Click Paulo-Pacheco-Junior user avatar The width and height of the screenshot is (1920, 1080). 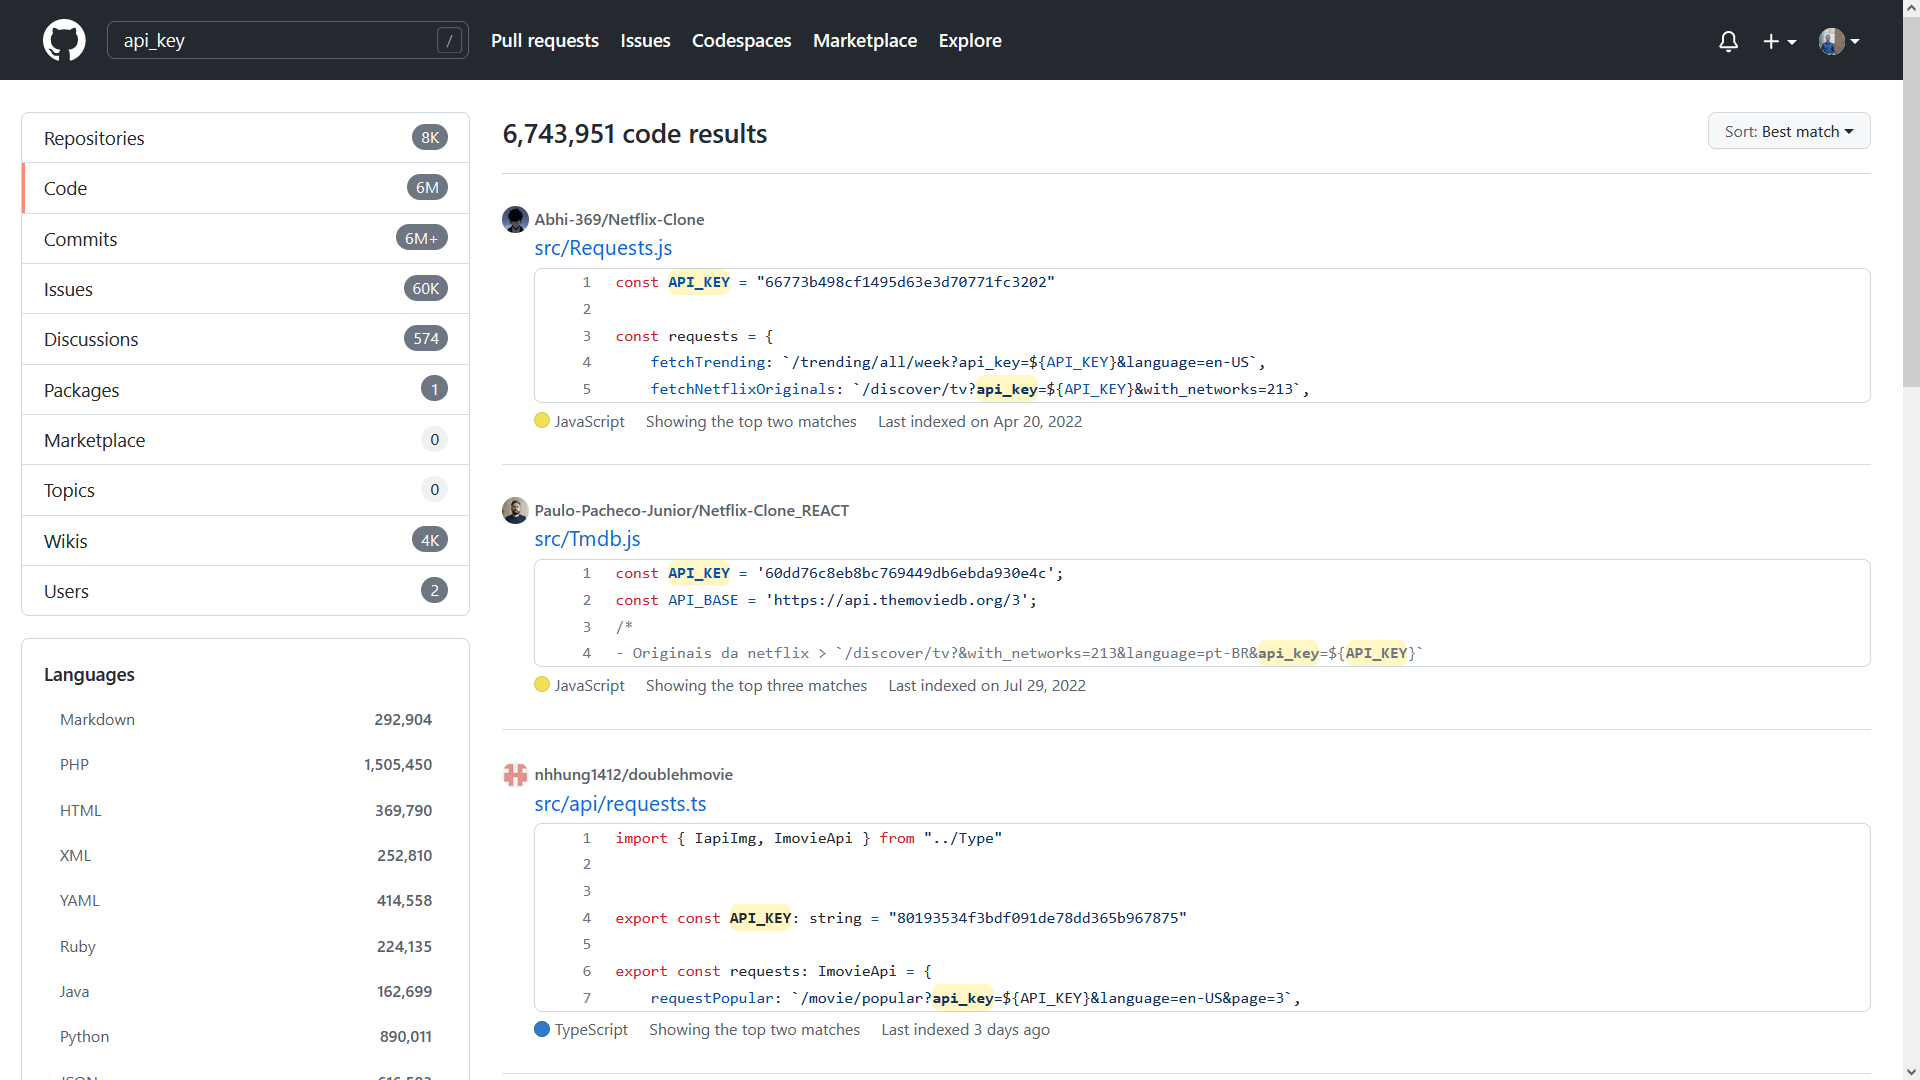pos(515,510)
